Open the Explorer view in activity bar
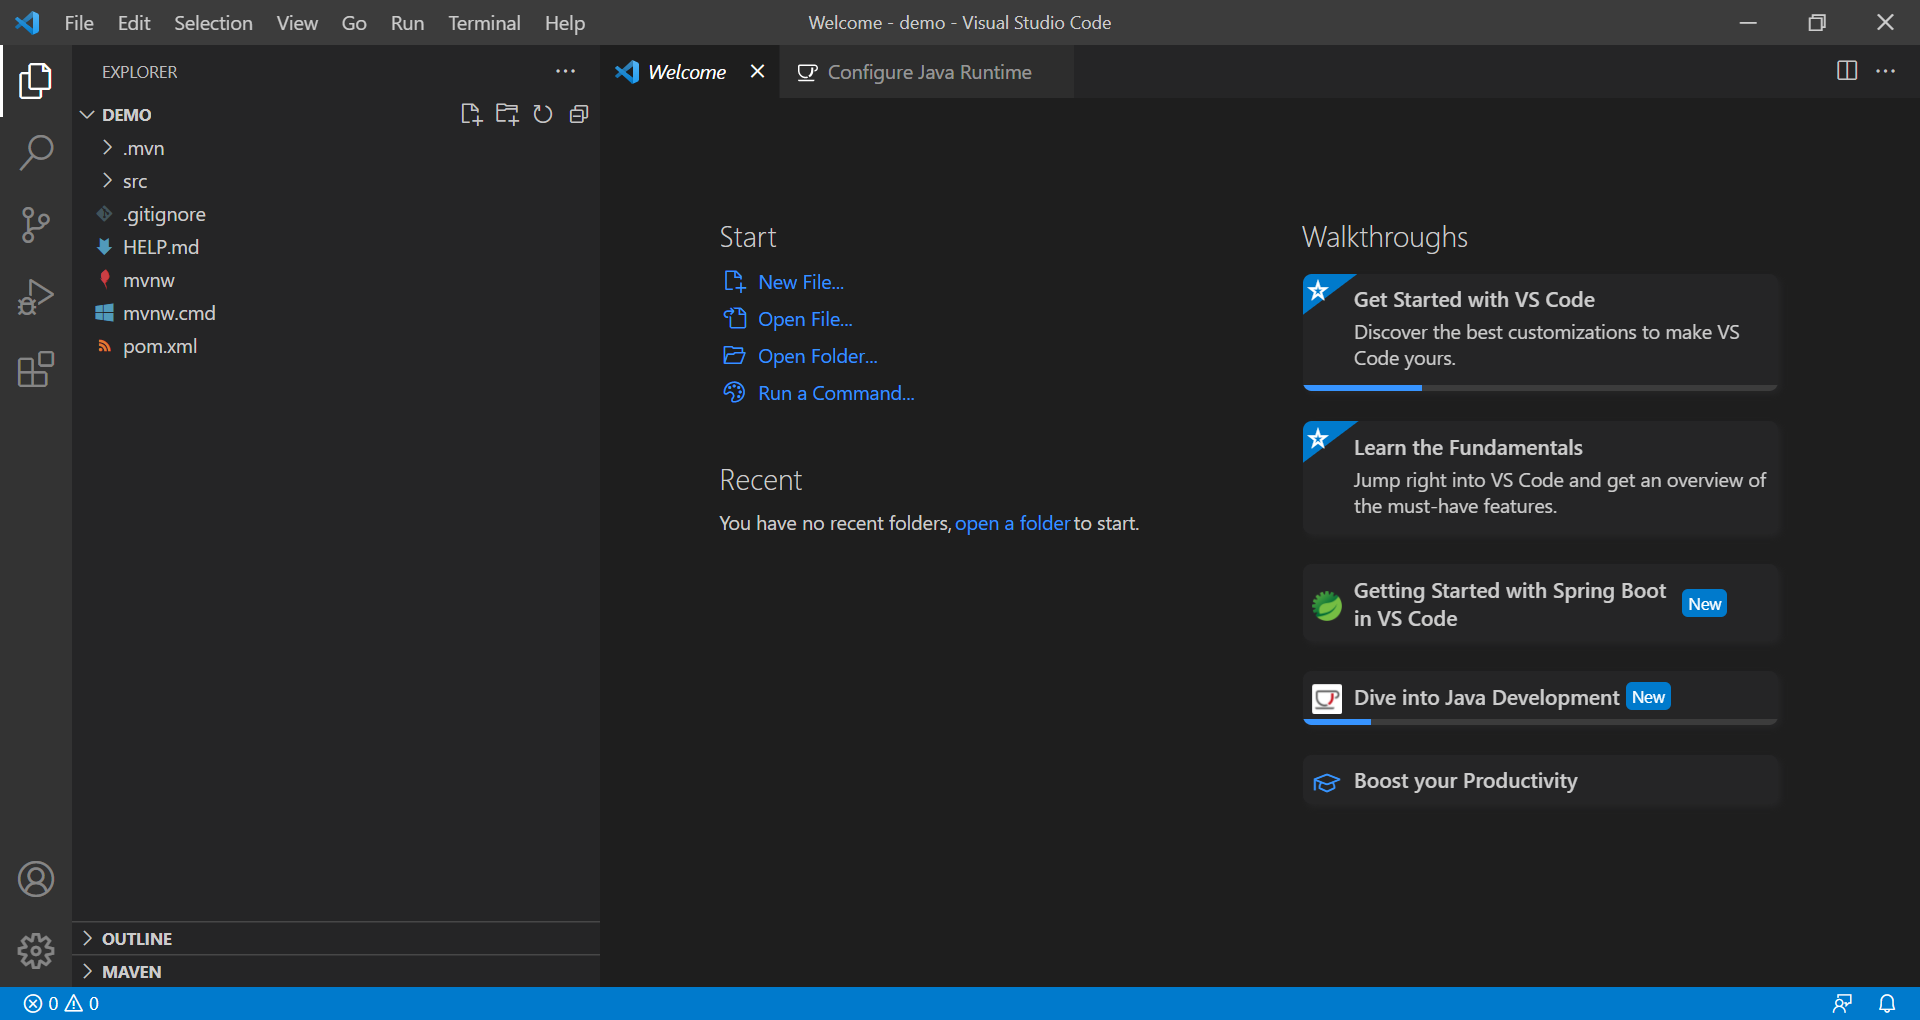The width and height of the screenshot is (1920, 1020). (x=36, y=81)
